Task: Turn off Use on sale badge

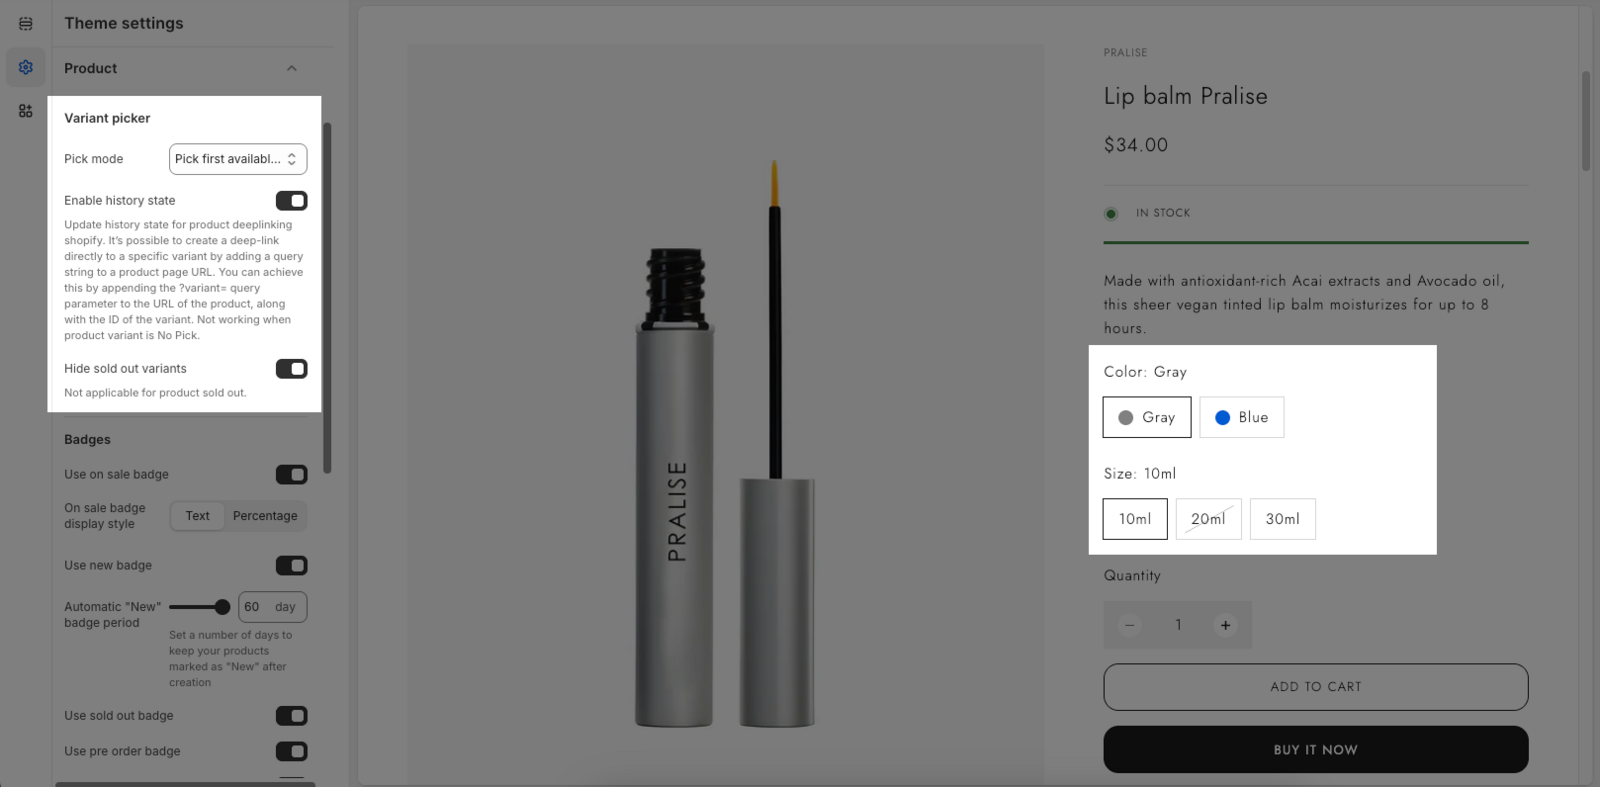Action: pos(292,475)
